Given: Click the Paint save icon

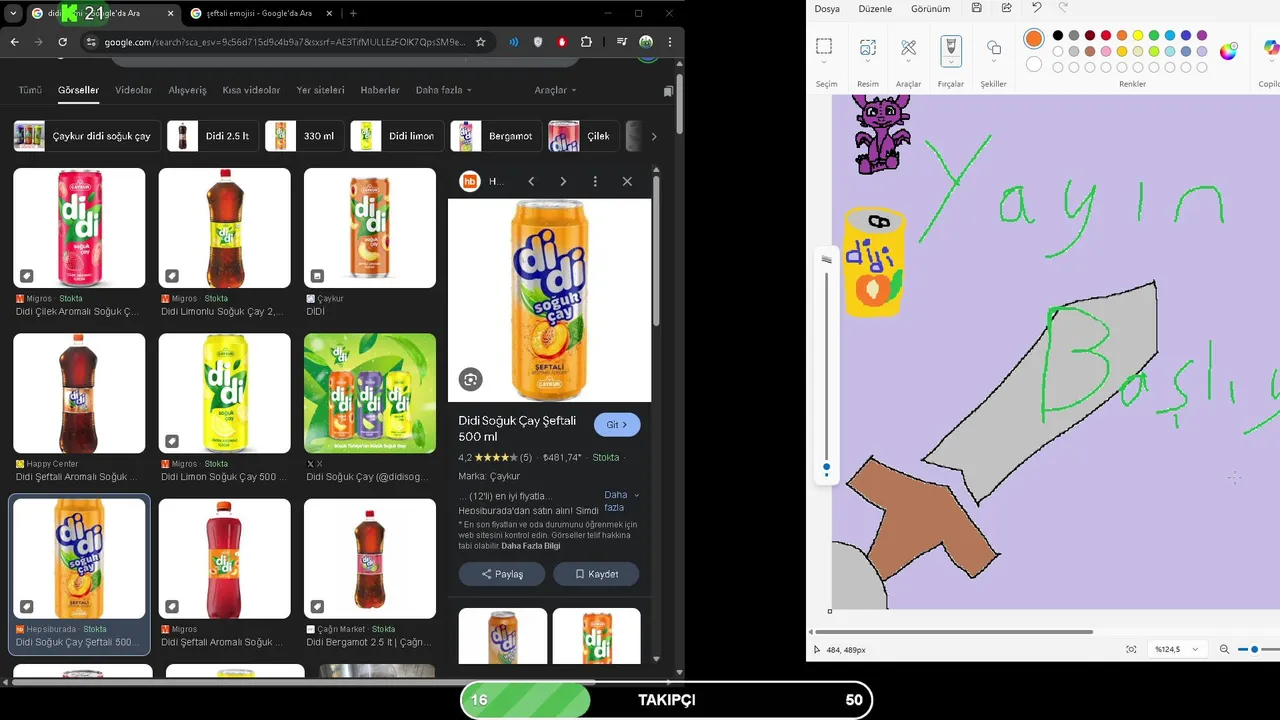Looking at the screenshot, I should click(976, 8).
